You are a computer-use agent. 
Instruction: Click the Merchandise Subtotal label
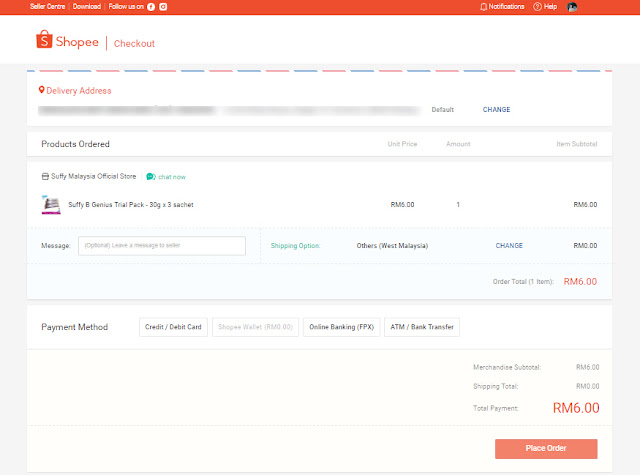[507, 367]
